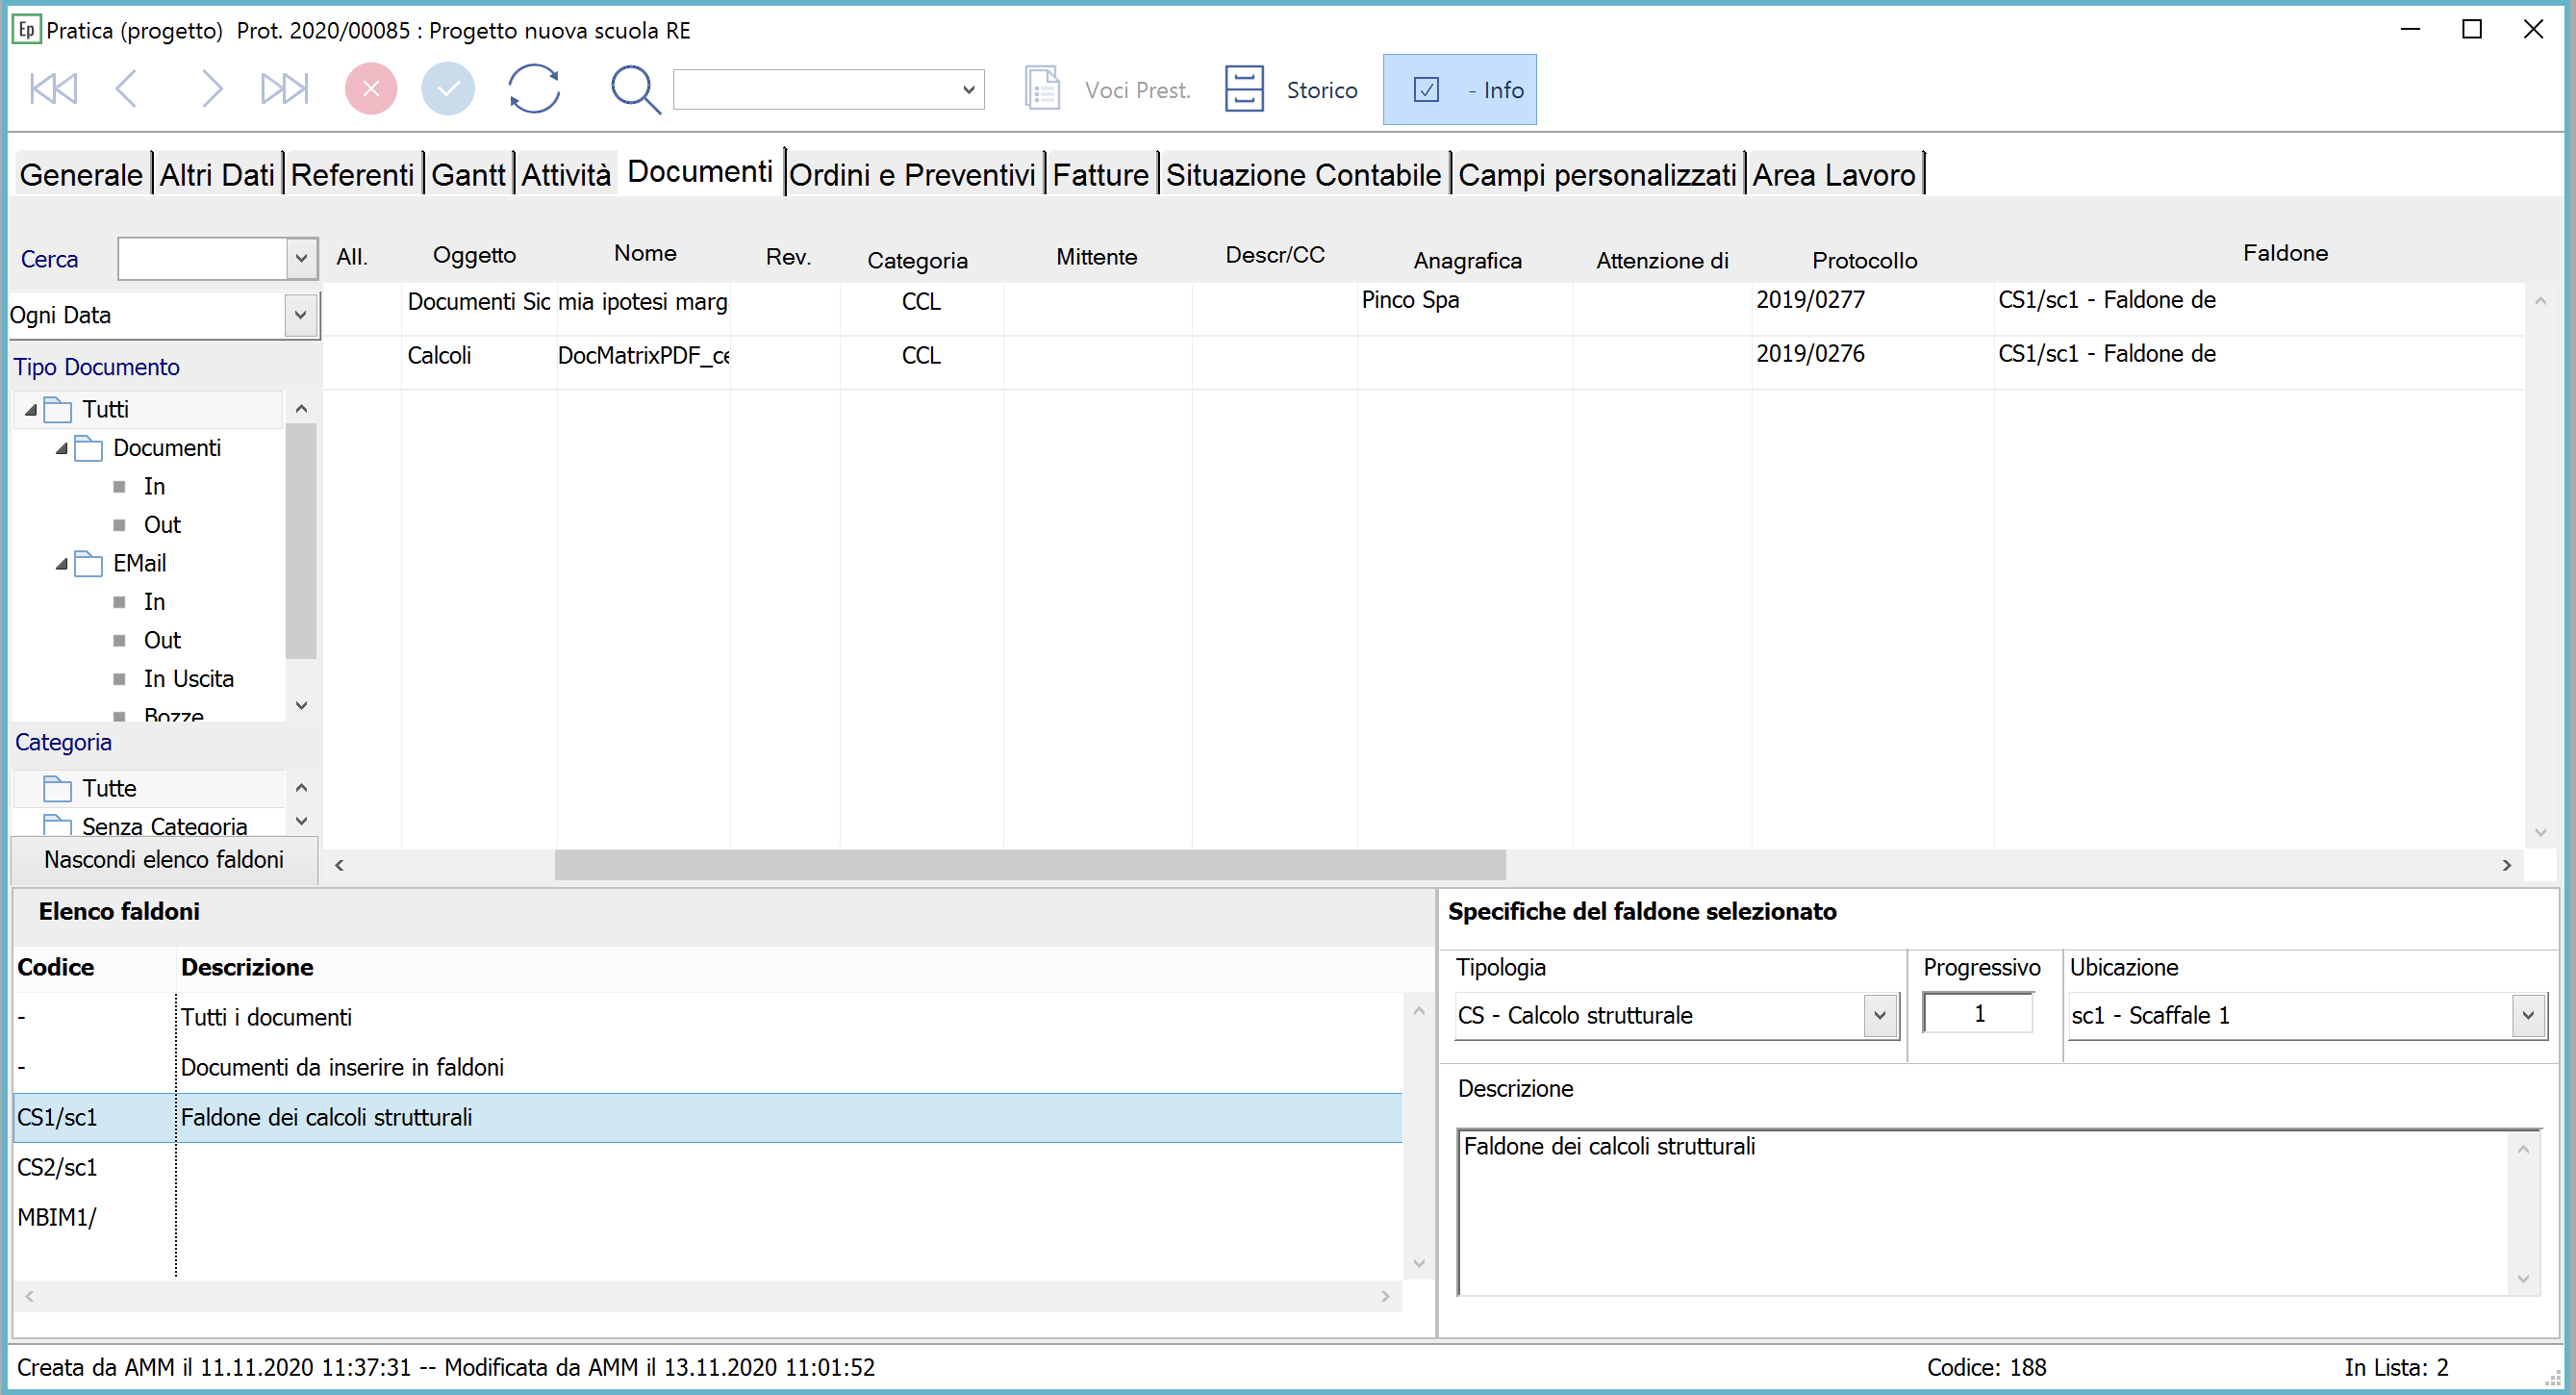The width and height of the screenshot is (2576, 1395).
Task: Open the Storico archive icon
Action: (1244, 89)
